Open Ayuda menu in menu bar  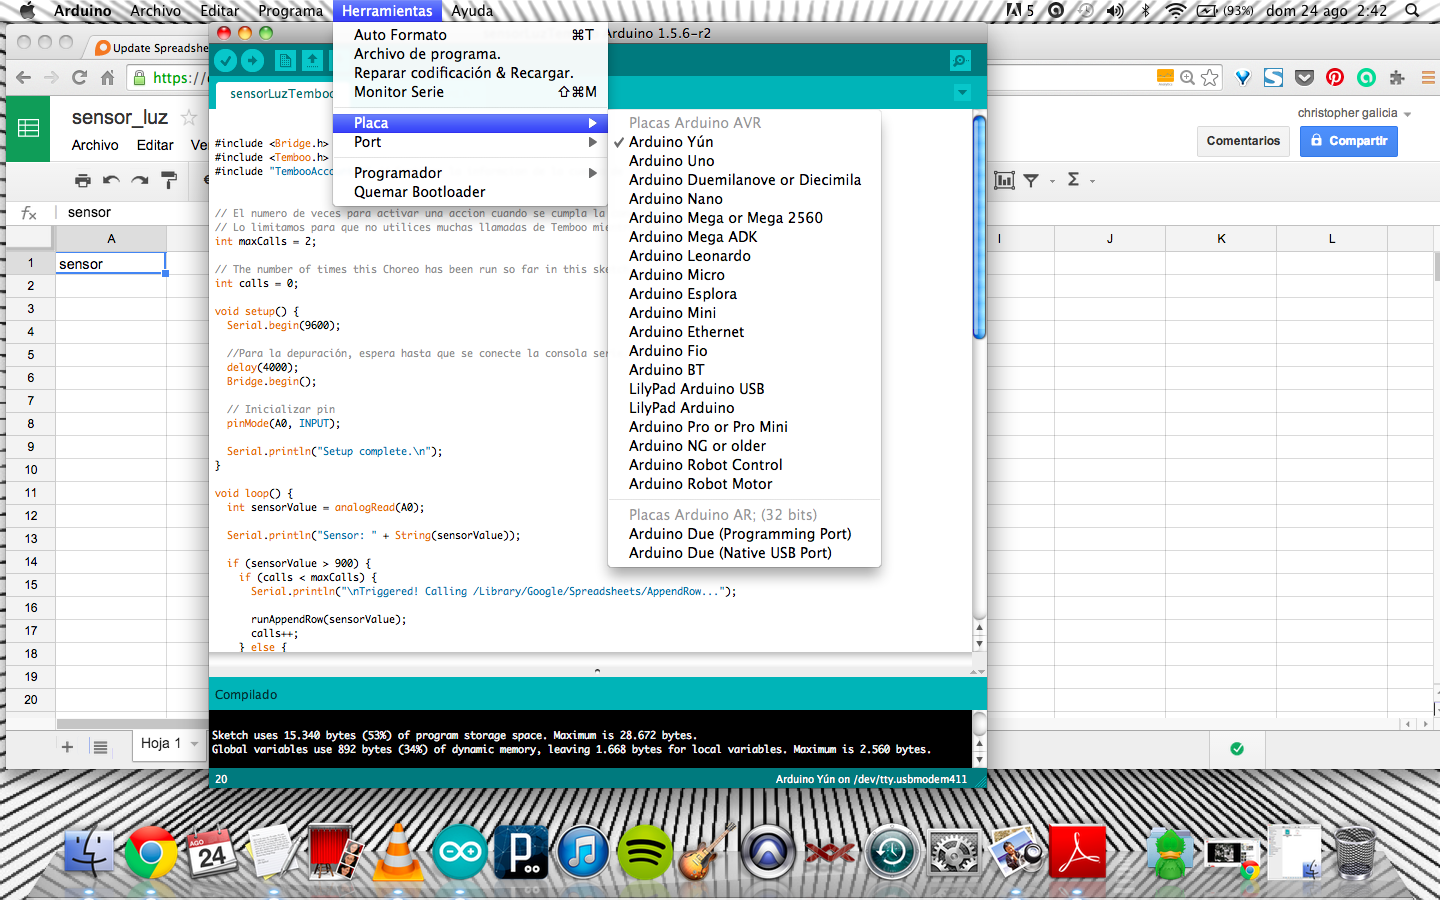(x=472, y=11)
